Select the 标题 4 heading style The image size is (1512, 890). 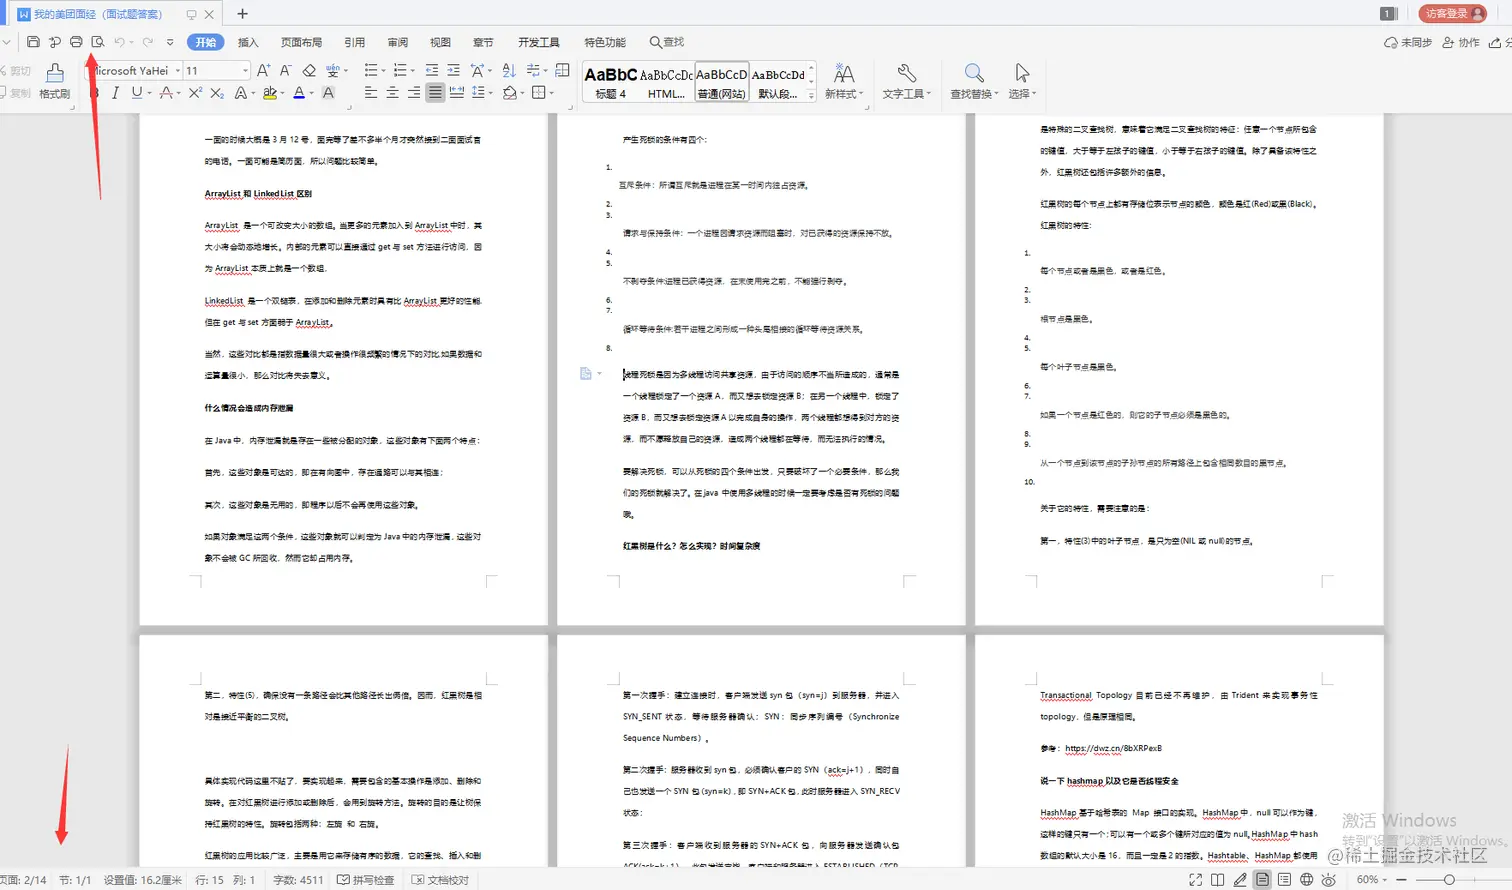(610, 82)
